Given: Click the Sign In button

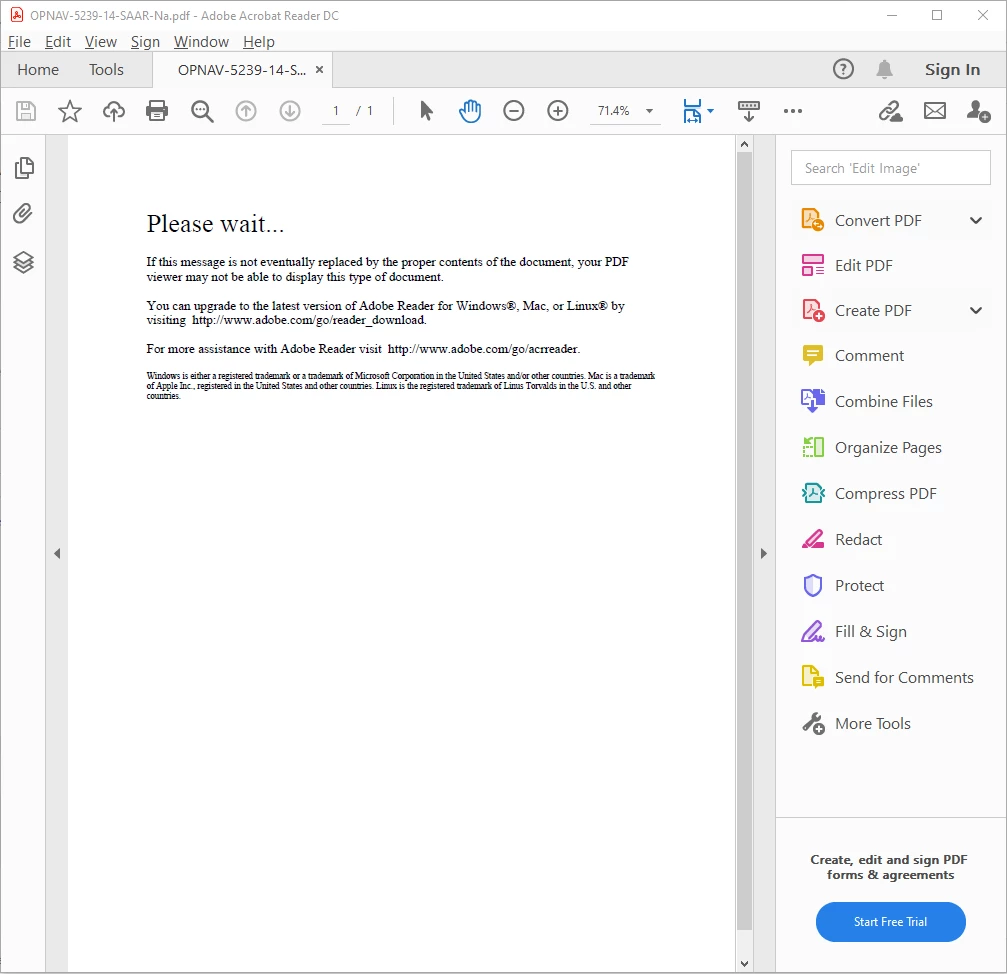Looking at the screenshot, I should coord(952,69).
